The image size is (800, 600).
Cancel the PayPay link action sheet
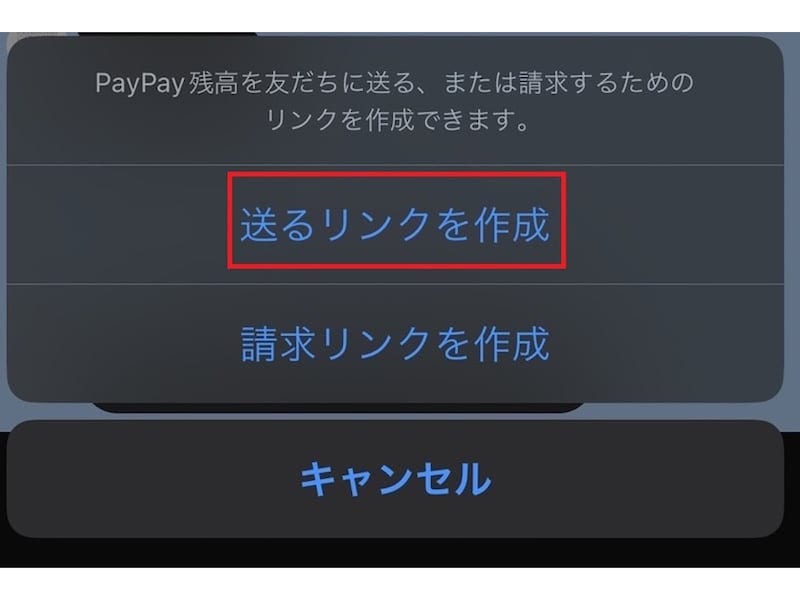[x=395, y=479]
